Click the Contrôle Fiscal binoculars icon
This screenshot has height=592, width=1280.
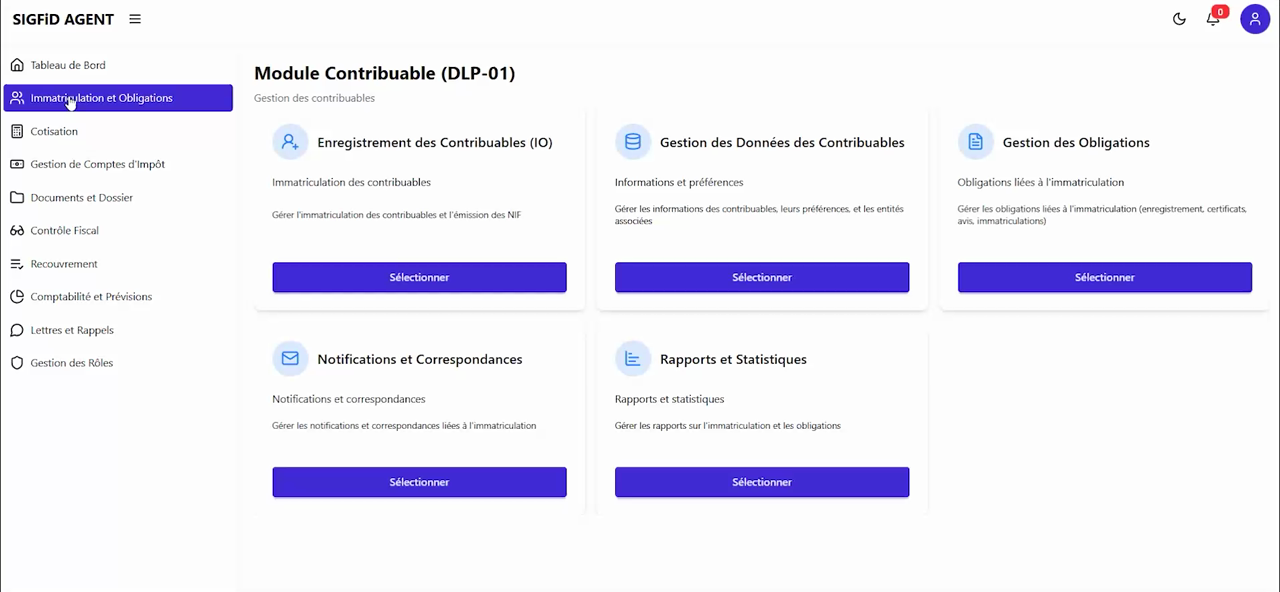tap(17, 230)
